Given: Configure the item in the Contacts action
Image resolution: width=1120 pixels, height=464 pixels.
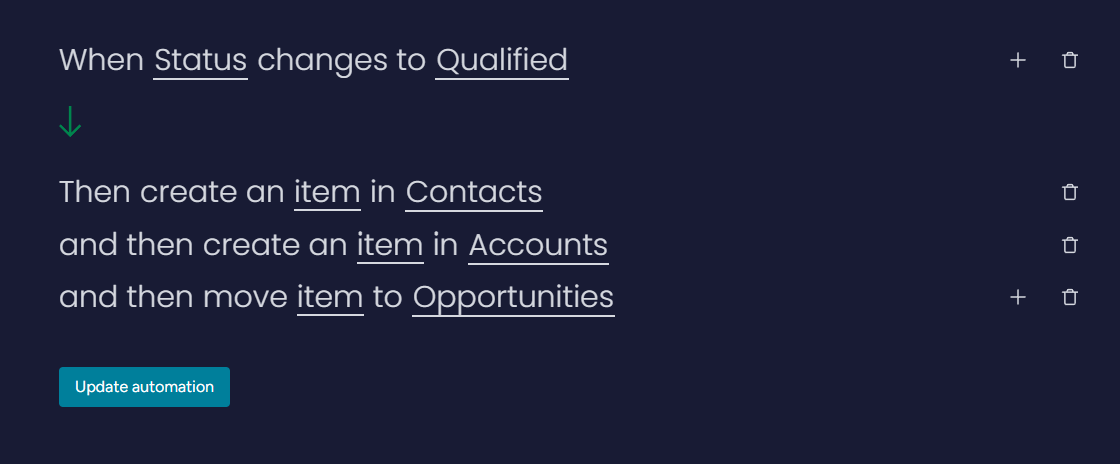Looking at the screenshot, I should (x=327, y=192).
